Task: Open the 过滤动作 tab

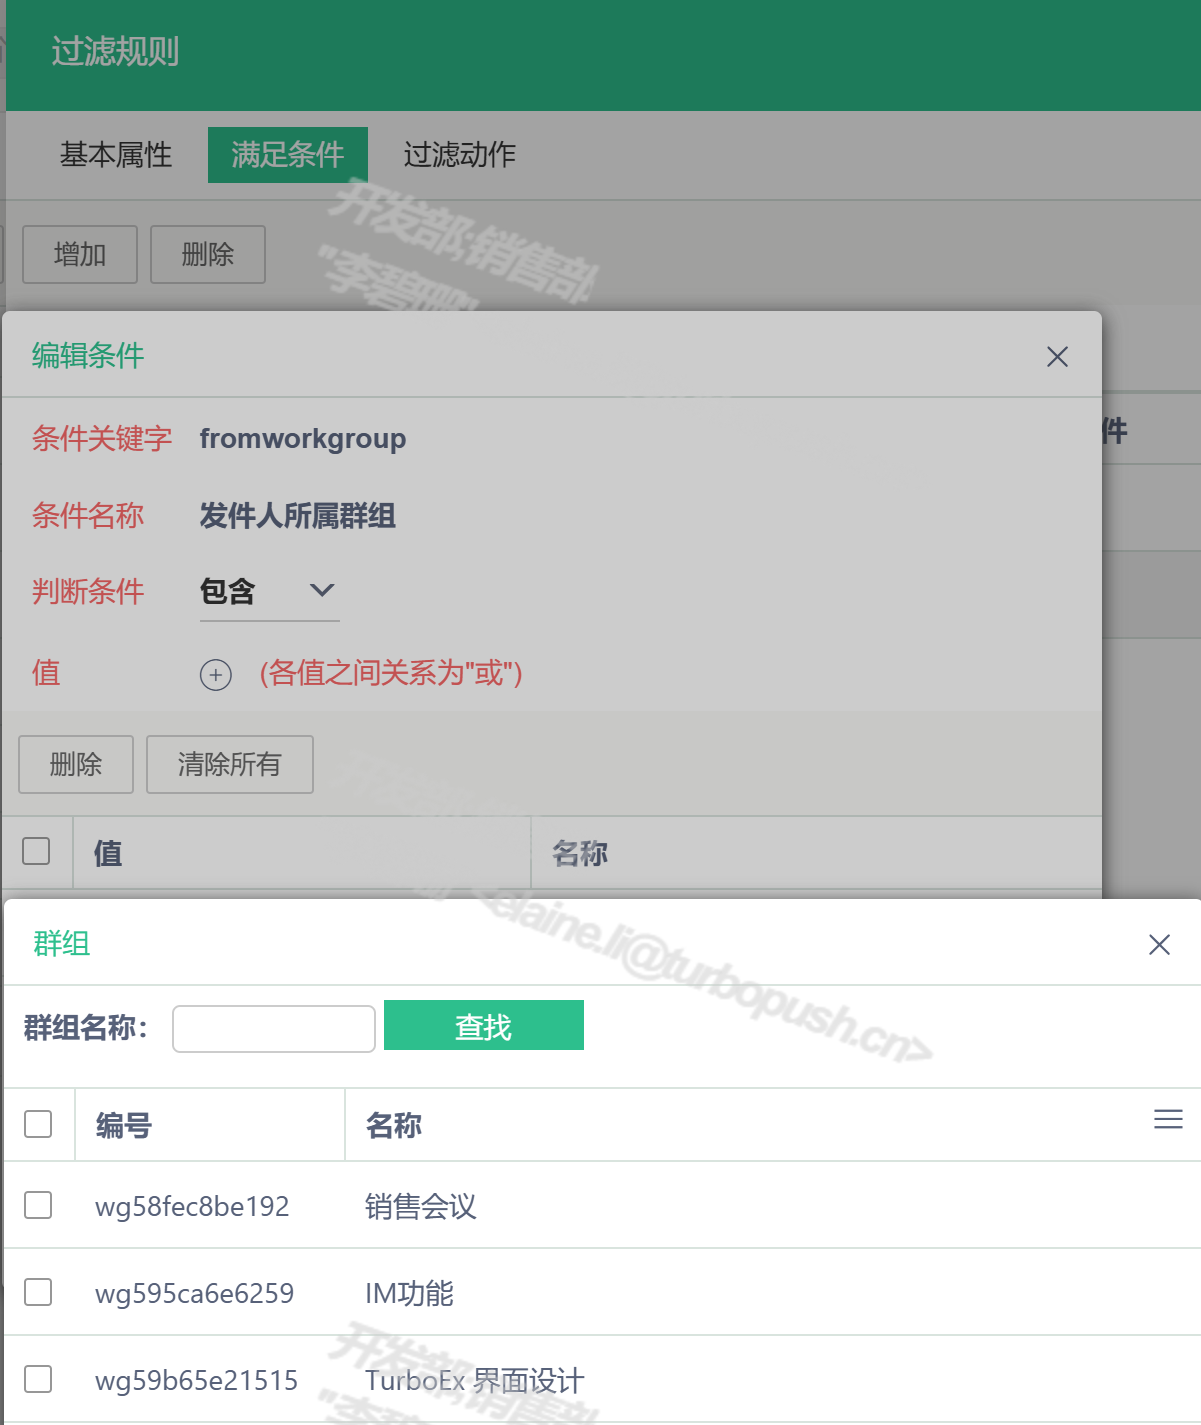Action: point(459,155)
